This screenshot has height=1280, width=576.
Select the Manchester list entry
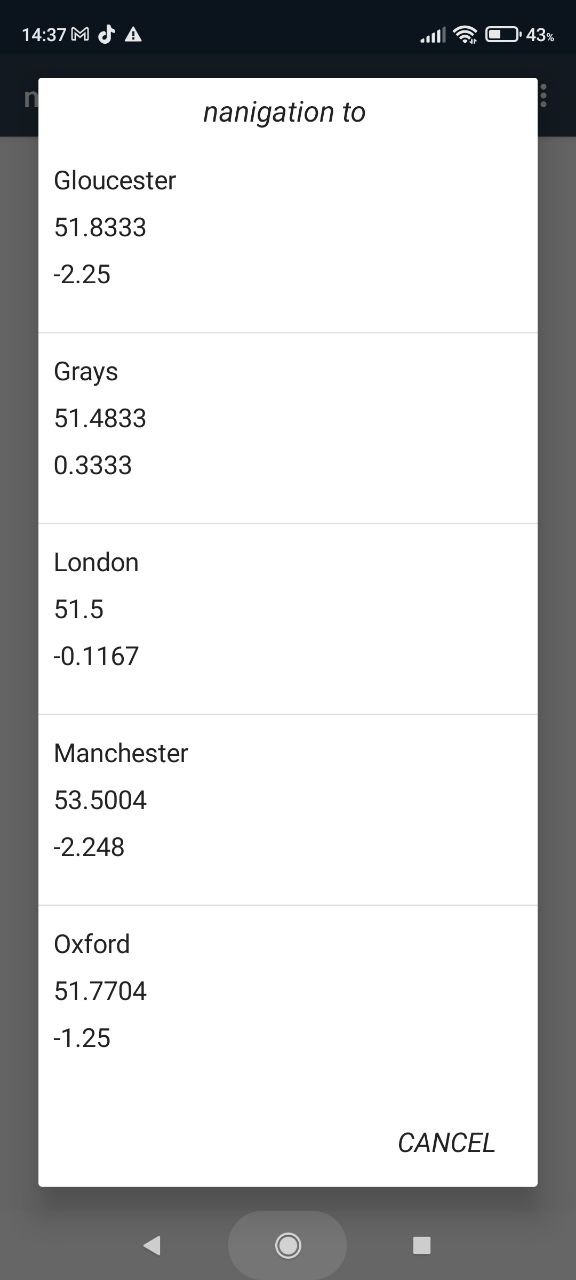(288, 810)
